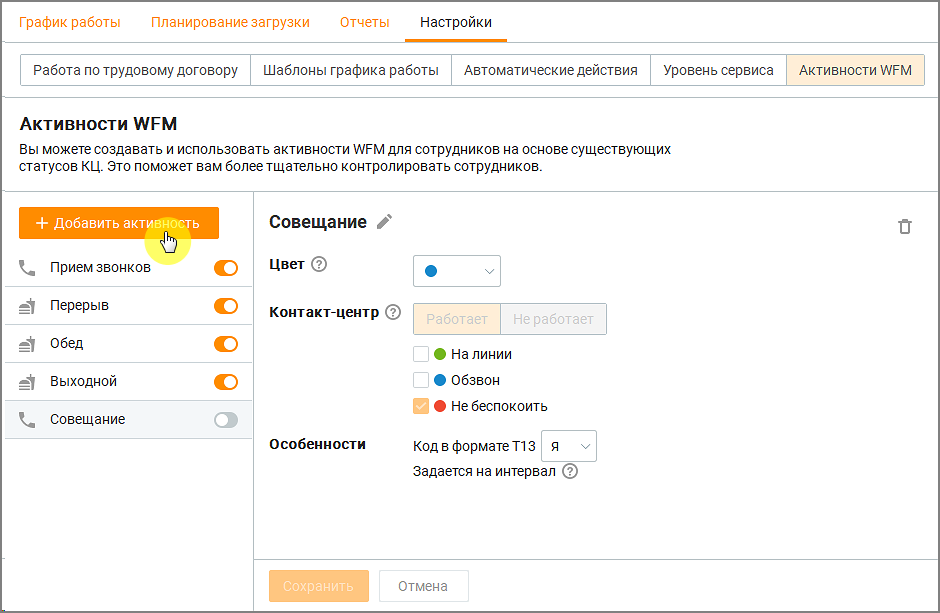Click phone icon of Совещание row
940x613 pixels.
click(27, 419)
